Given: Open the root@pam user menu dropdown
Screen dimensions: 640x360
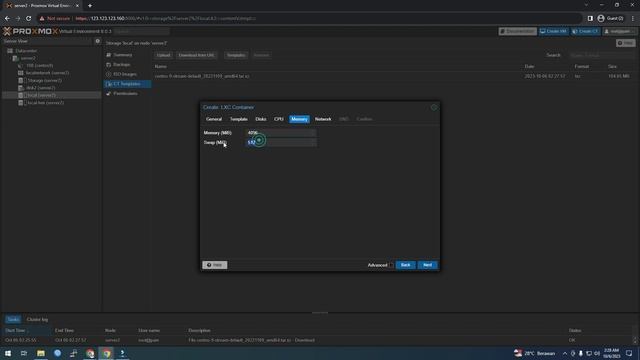Looking at the screenshot, I should point(619,31).
